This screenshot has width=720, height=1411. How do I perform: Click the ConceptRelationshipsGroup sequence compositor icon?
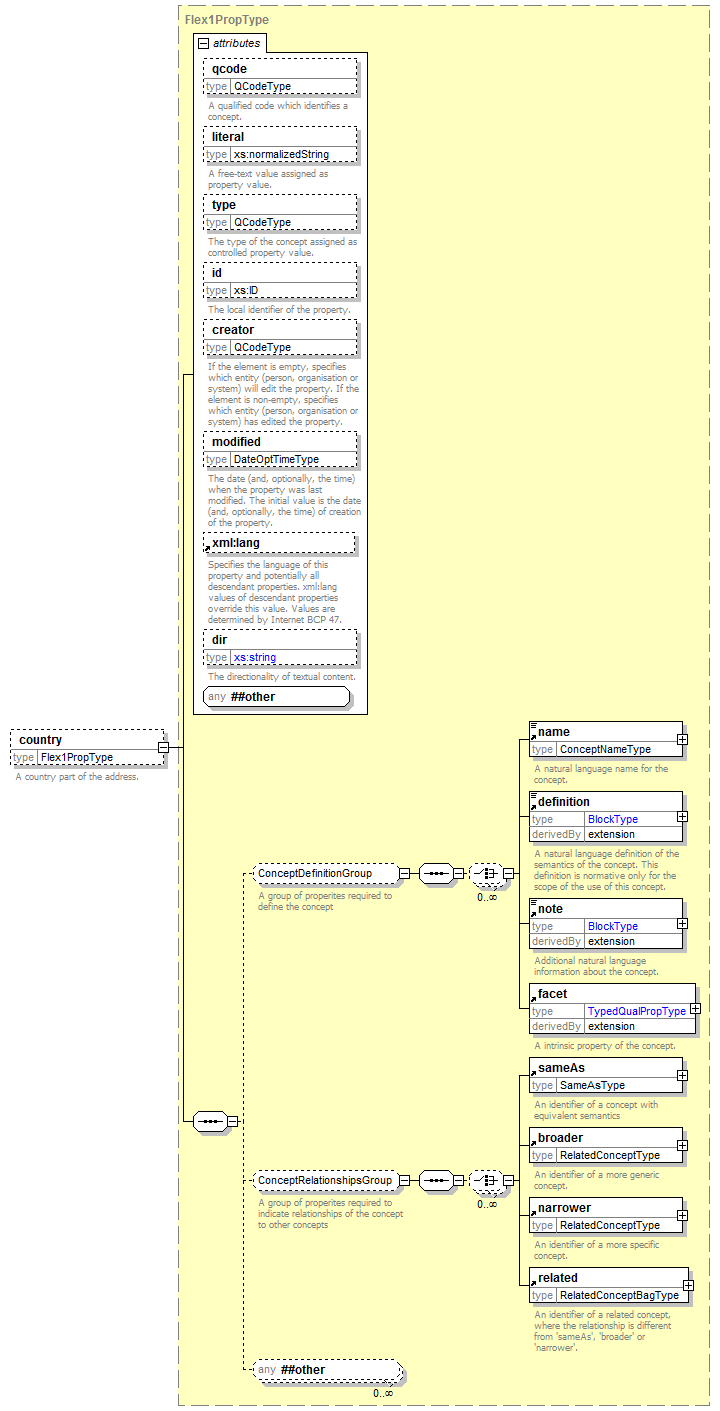click(x=435, y=1180)
